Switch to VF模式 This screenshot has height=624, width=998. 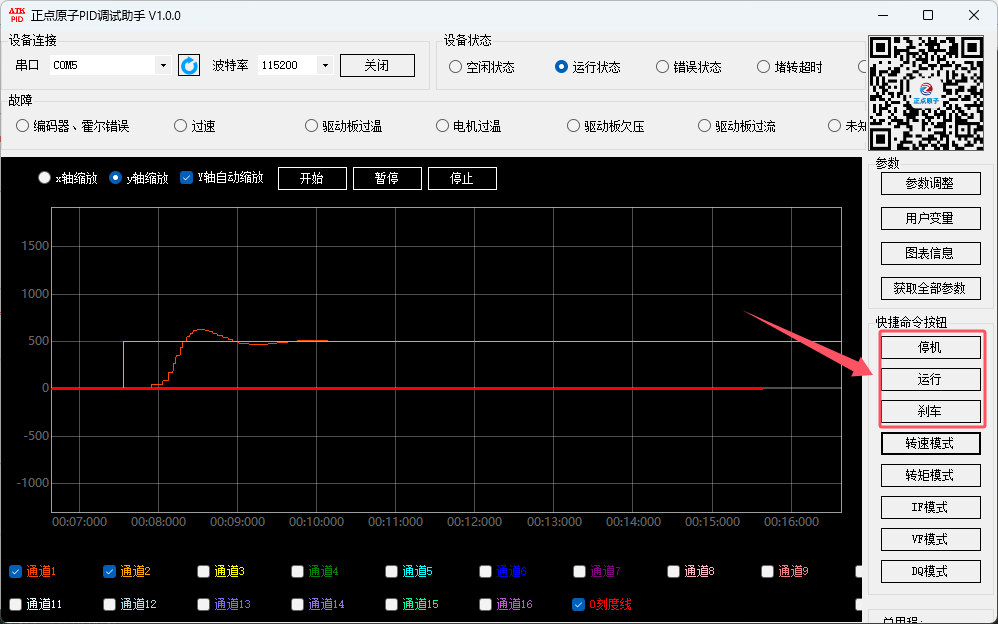click(x=931, y=539)
